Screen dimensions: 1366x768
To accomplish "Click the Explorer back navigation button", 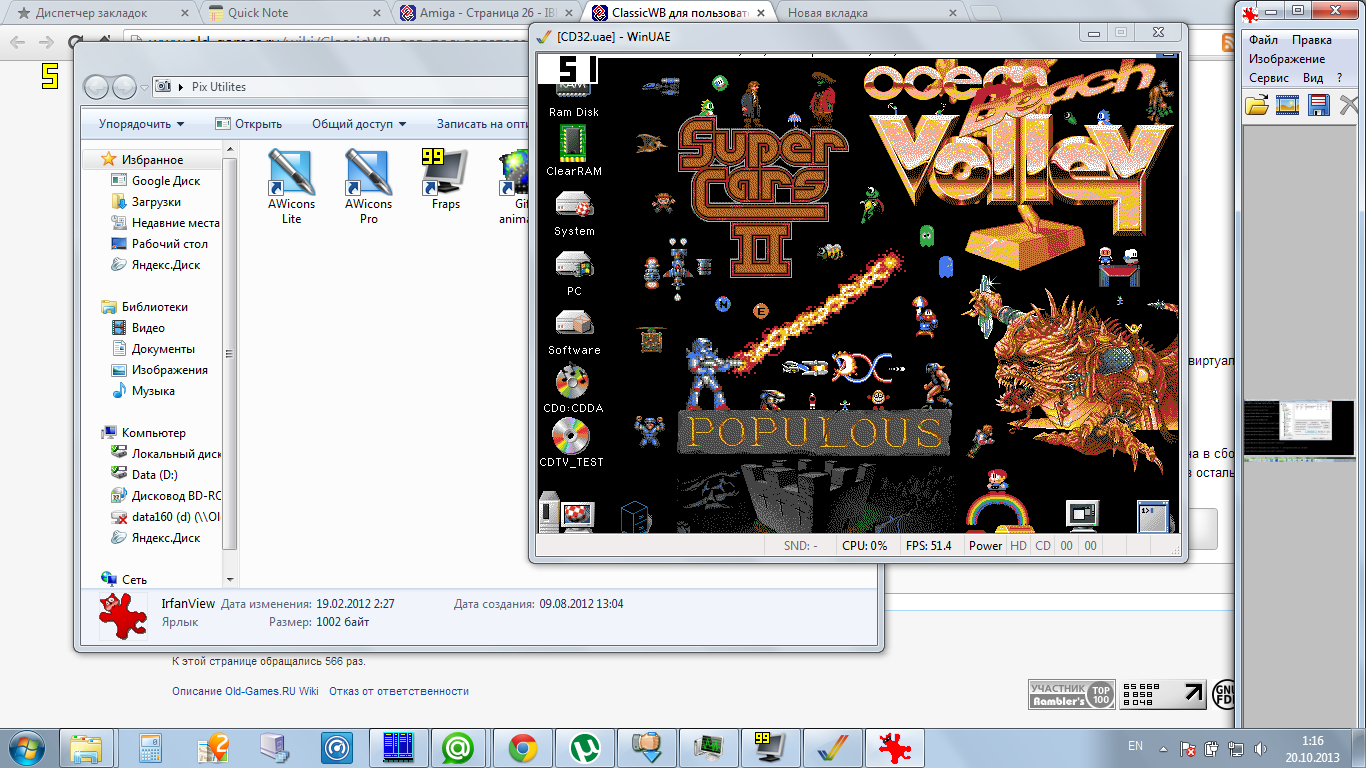I will (x=98, y=87).
